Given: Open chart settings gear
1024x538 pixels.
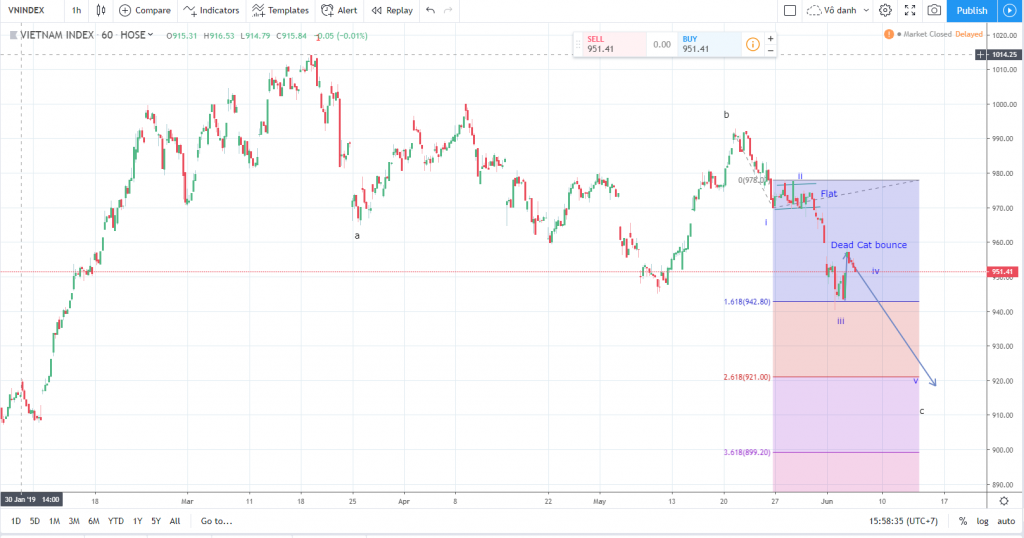Looking at the screenshot, I should click(x=885, y=10).
